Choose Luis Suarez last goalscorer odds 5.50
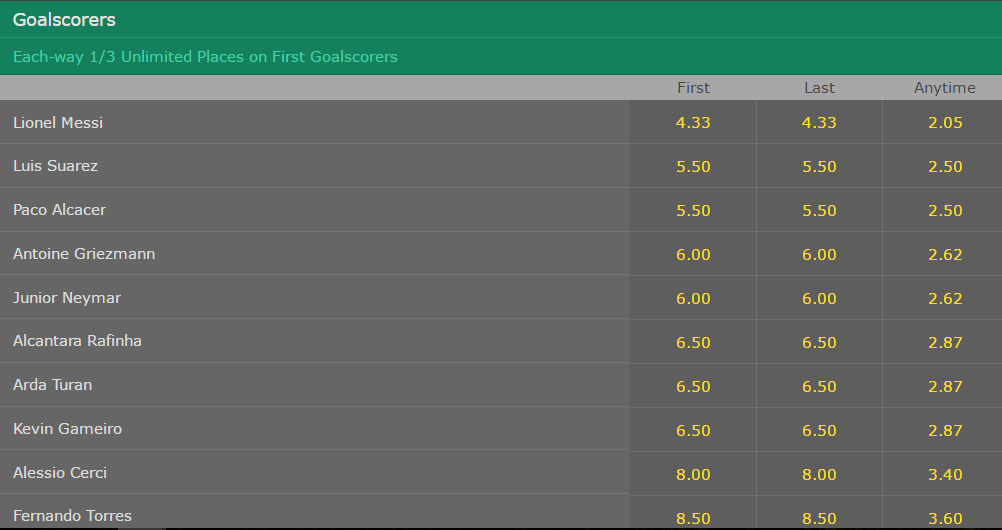The width and height of the screenshot is (1002, 530). pyautogui.click(x=819, y=166)
